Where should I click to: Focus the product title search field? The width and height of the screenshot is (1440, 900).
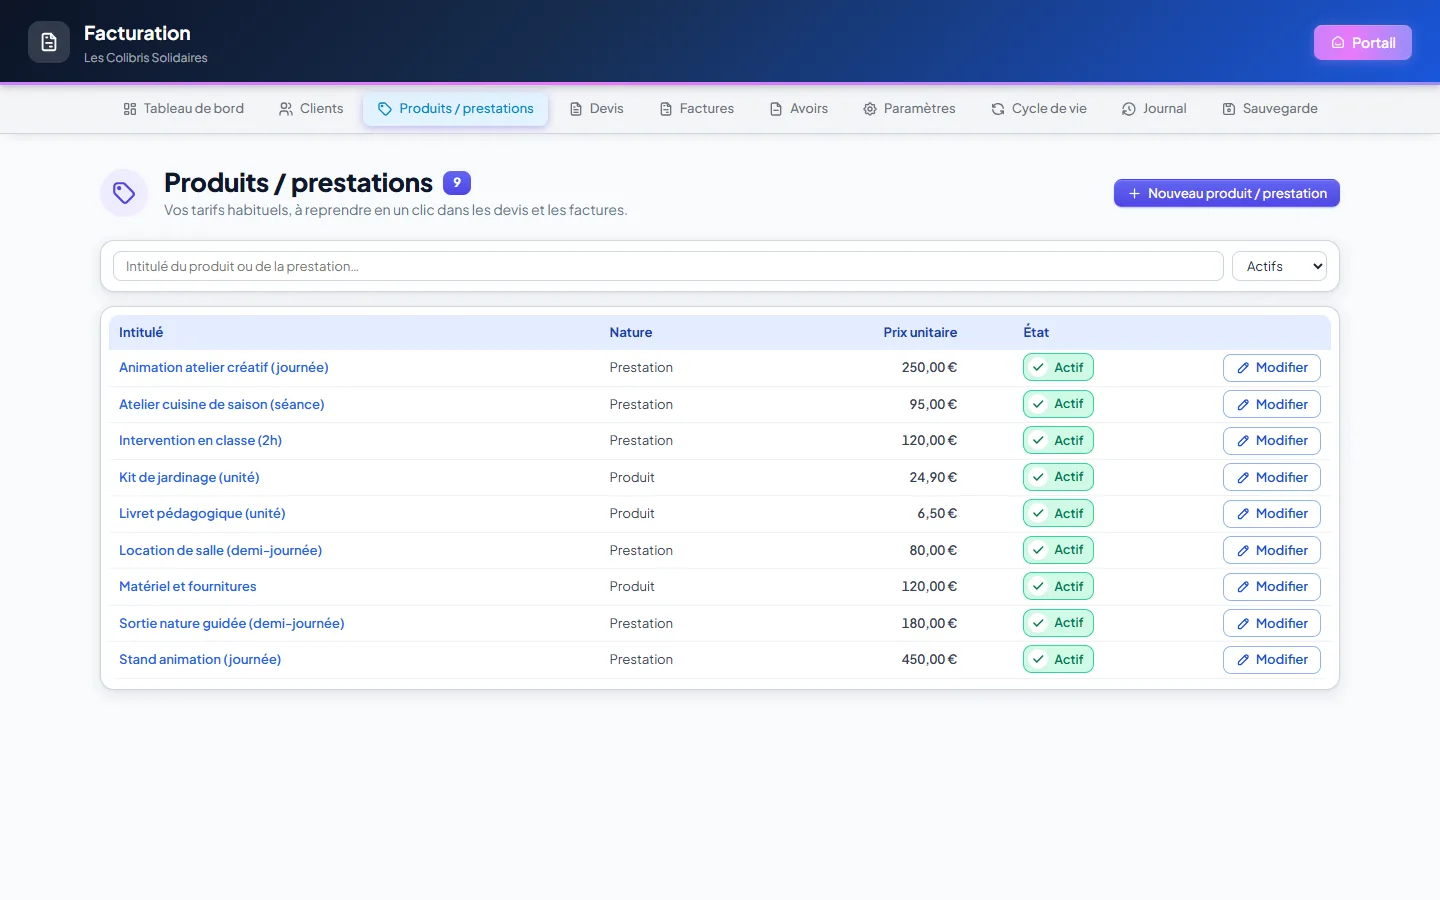pyautogui.click(x=668, y=266)
